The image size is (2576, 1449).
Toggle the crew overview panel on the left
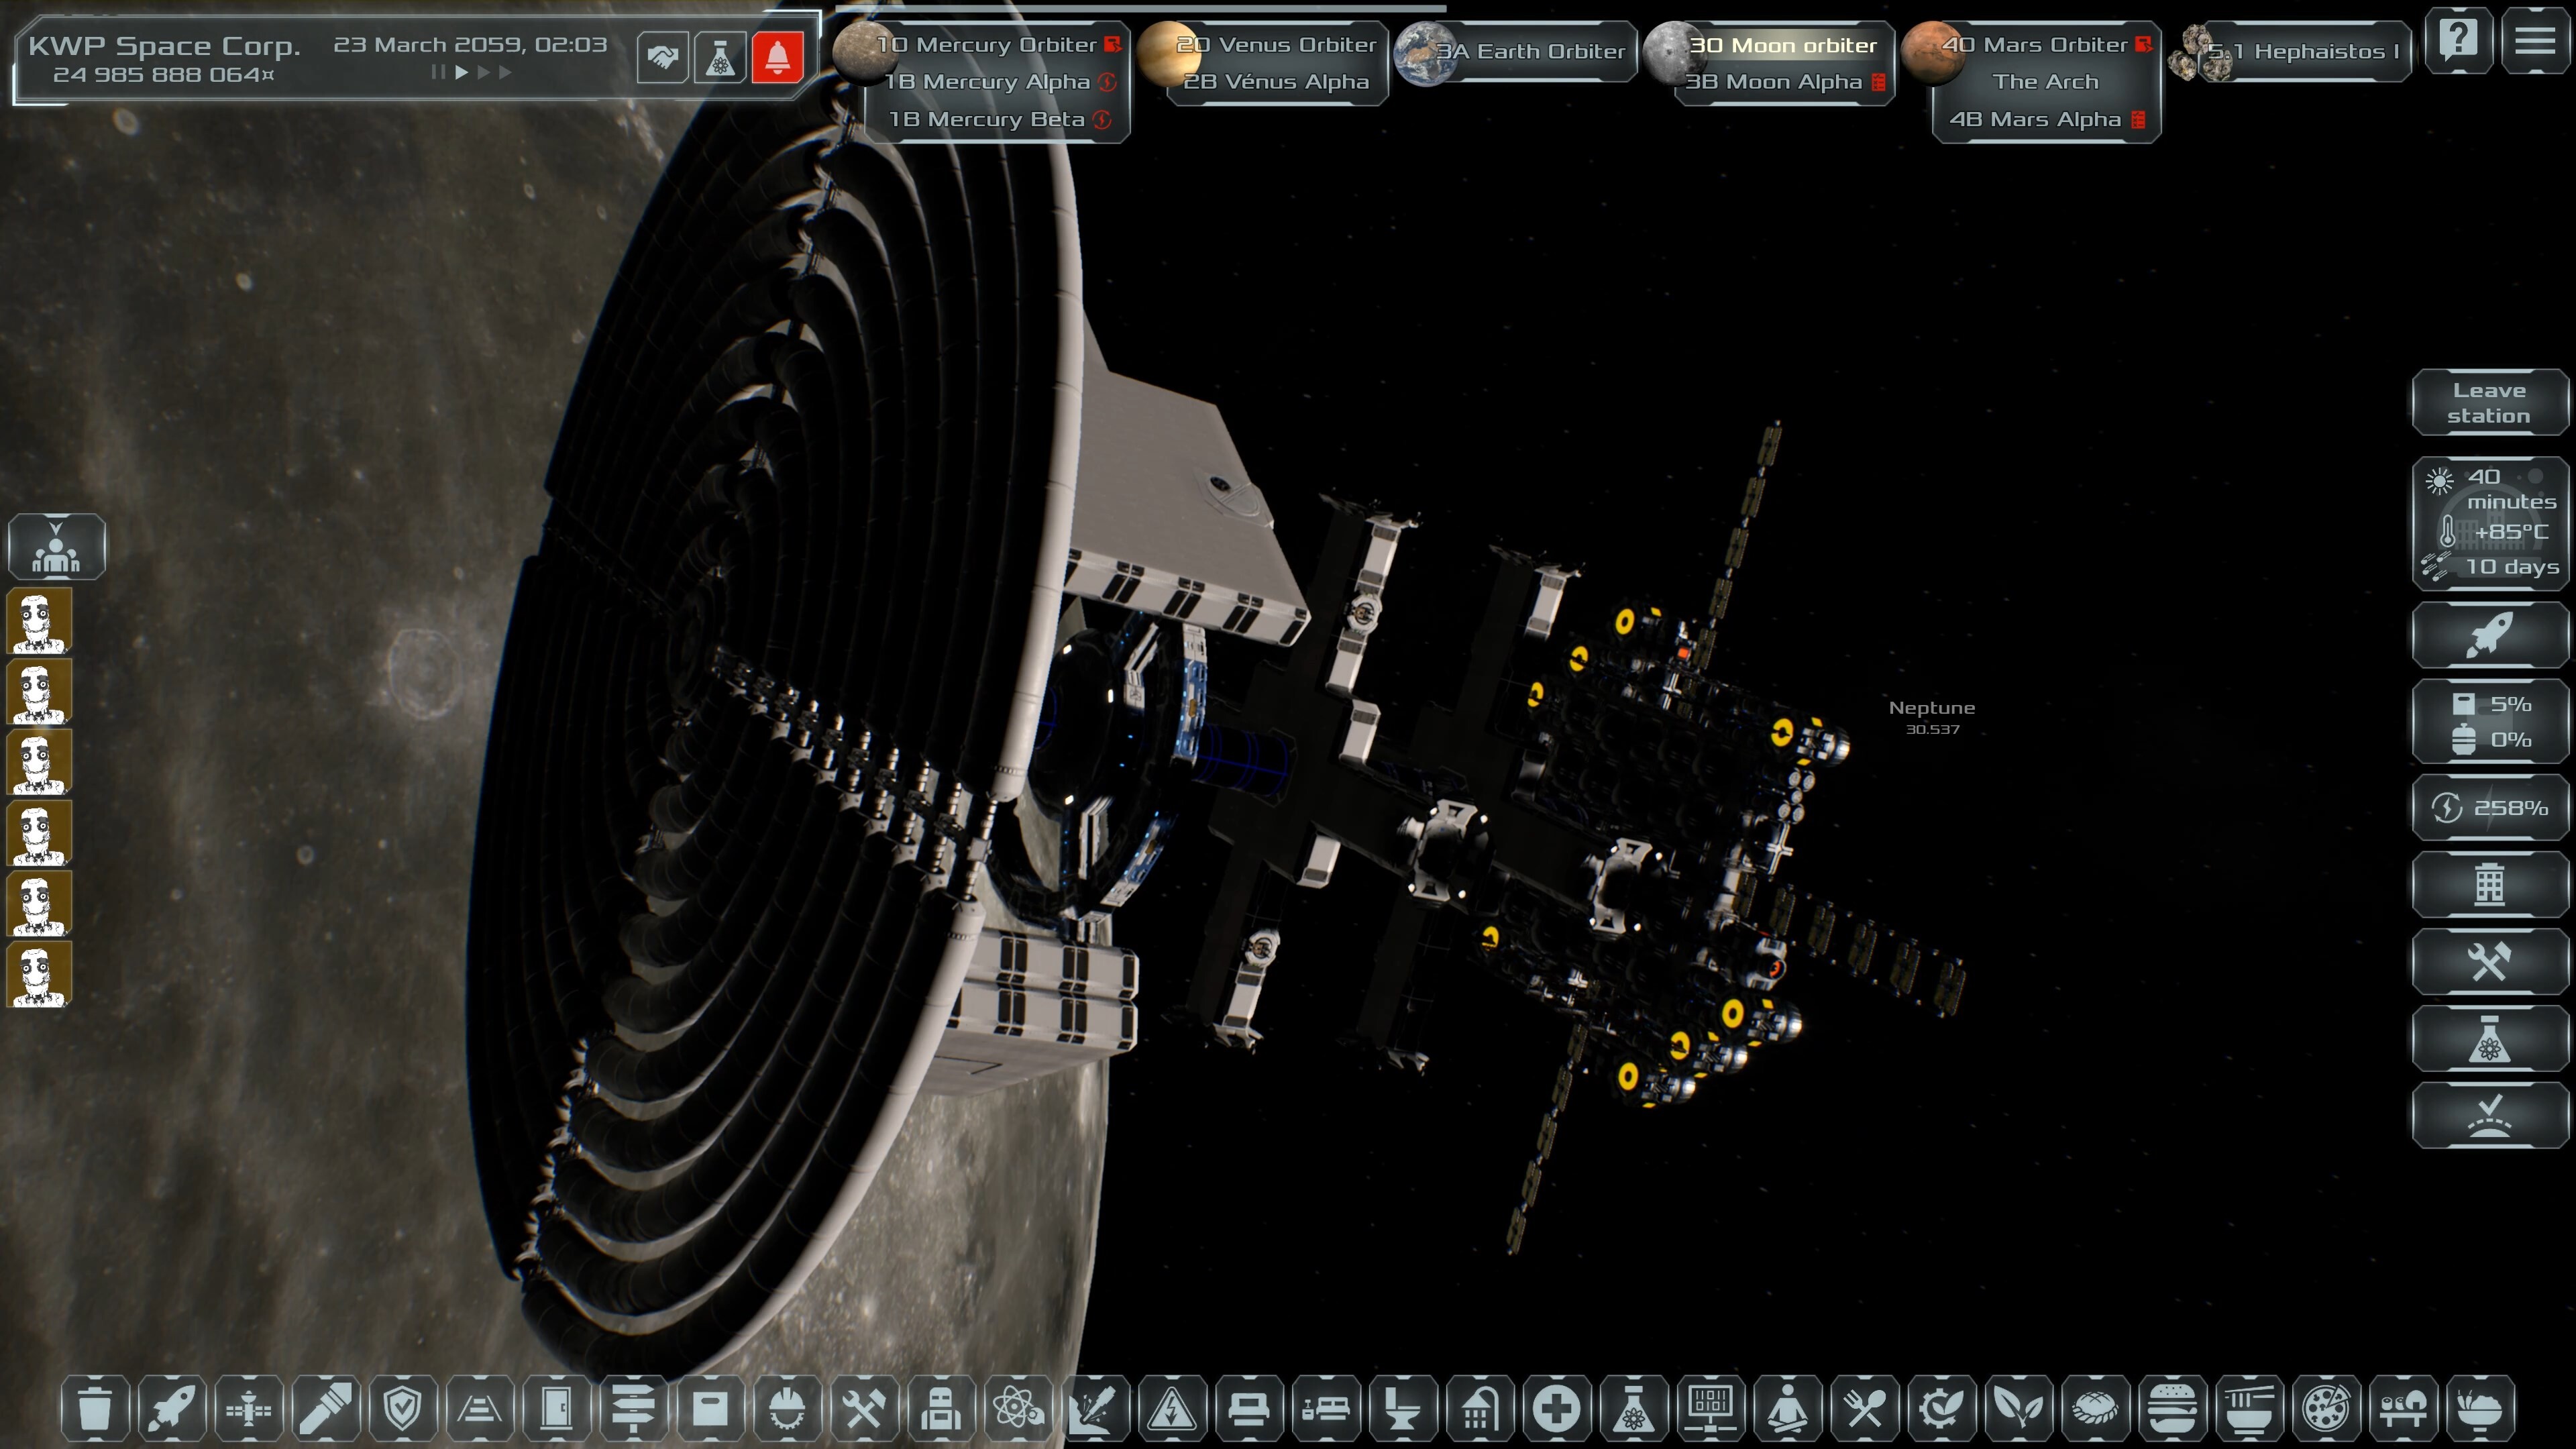pyautogui.click(x=56, y=547)
